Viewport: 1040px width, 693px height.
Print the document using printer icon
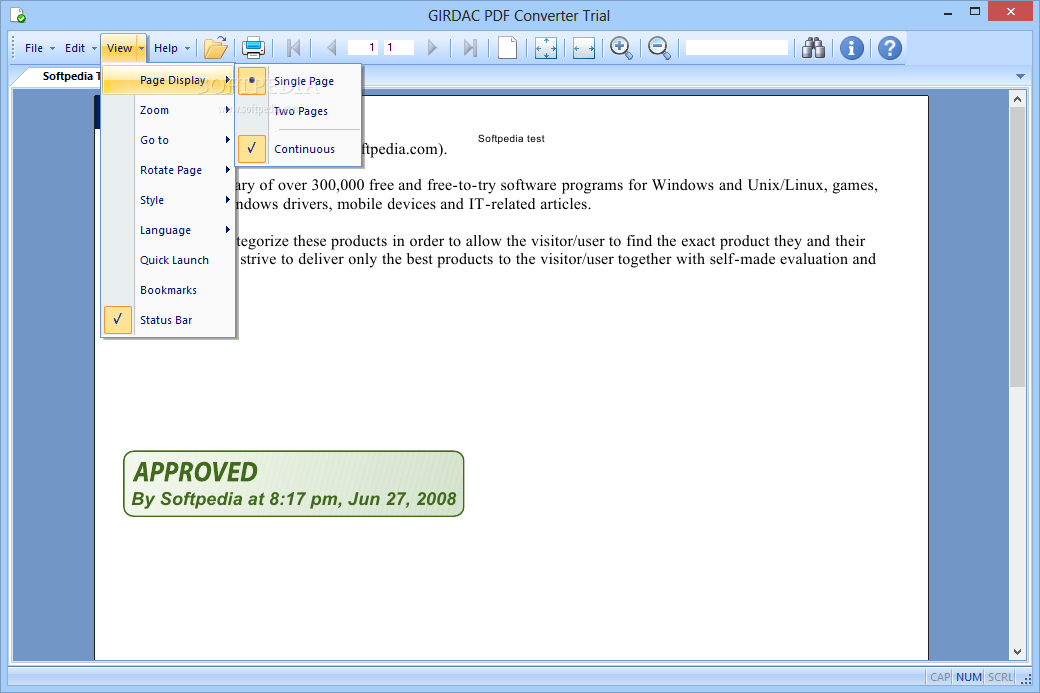253,48
